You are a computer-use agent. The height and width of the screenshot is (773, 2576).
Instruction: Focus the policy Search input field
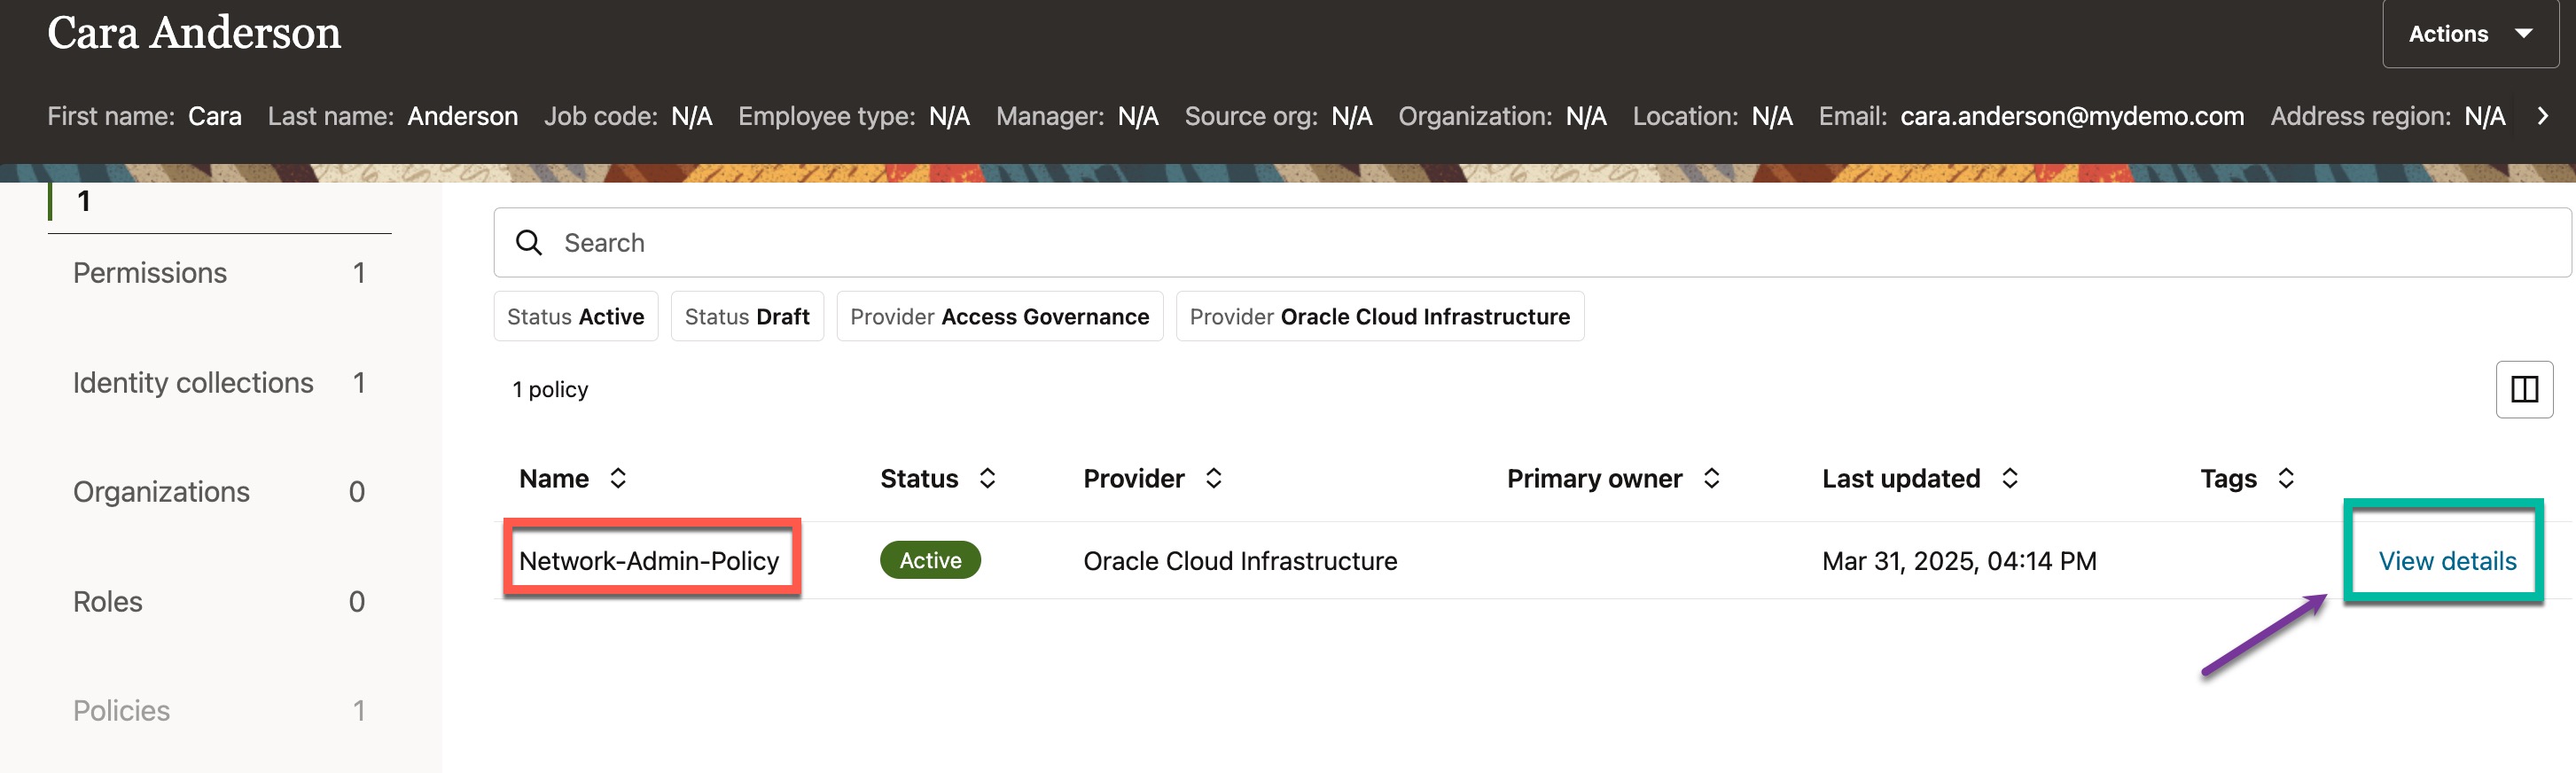click(x=1500, y=243)
